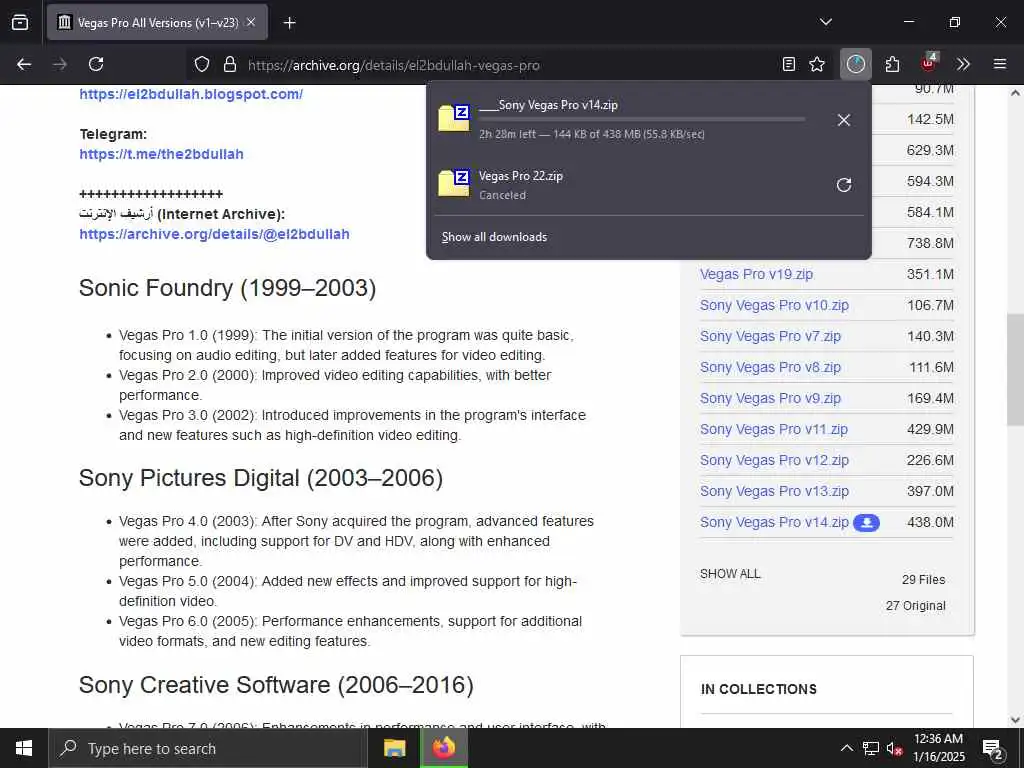This screenshot has width=1024, height=768.
Task: Bookmark this page with the star icon
Action: tap(817, 64)
